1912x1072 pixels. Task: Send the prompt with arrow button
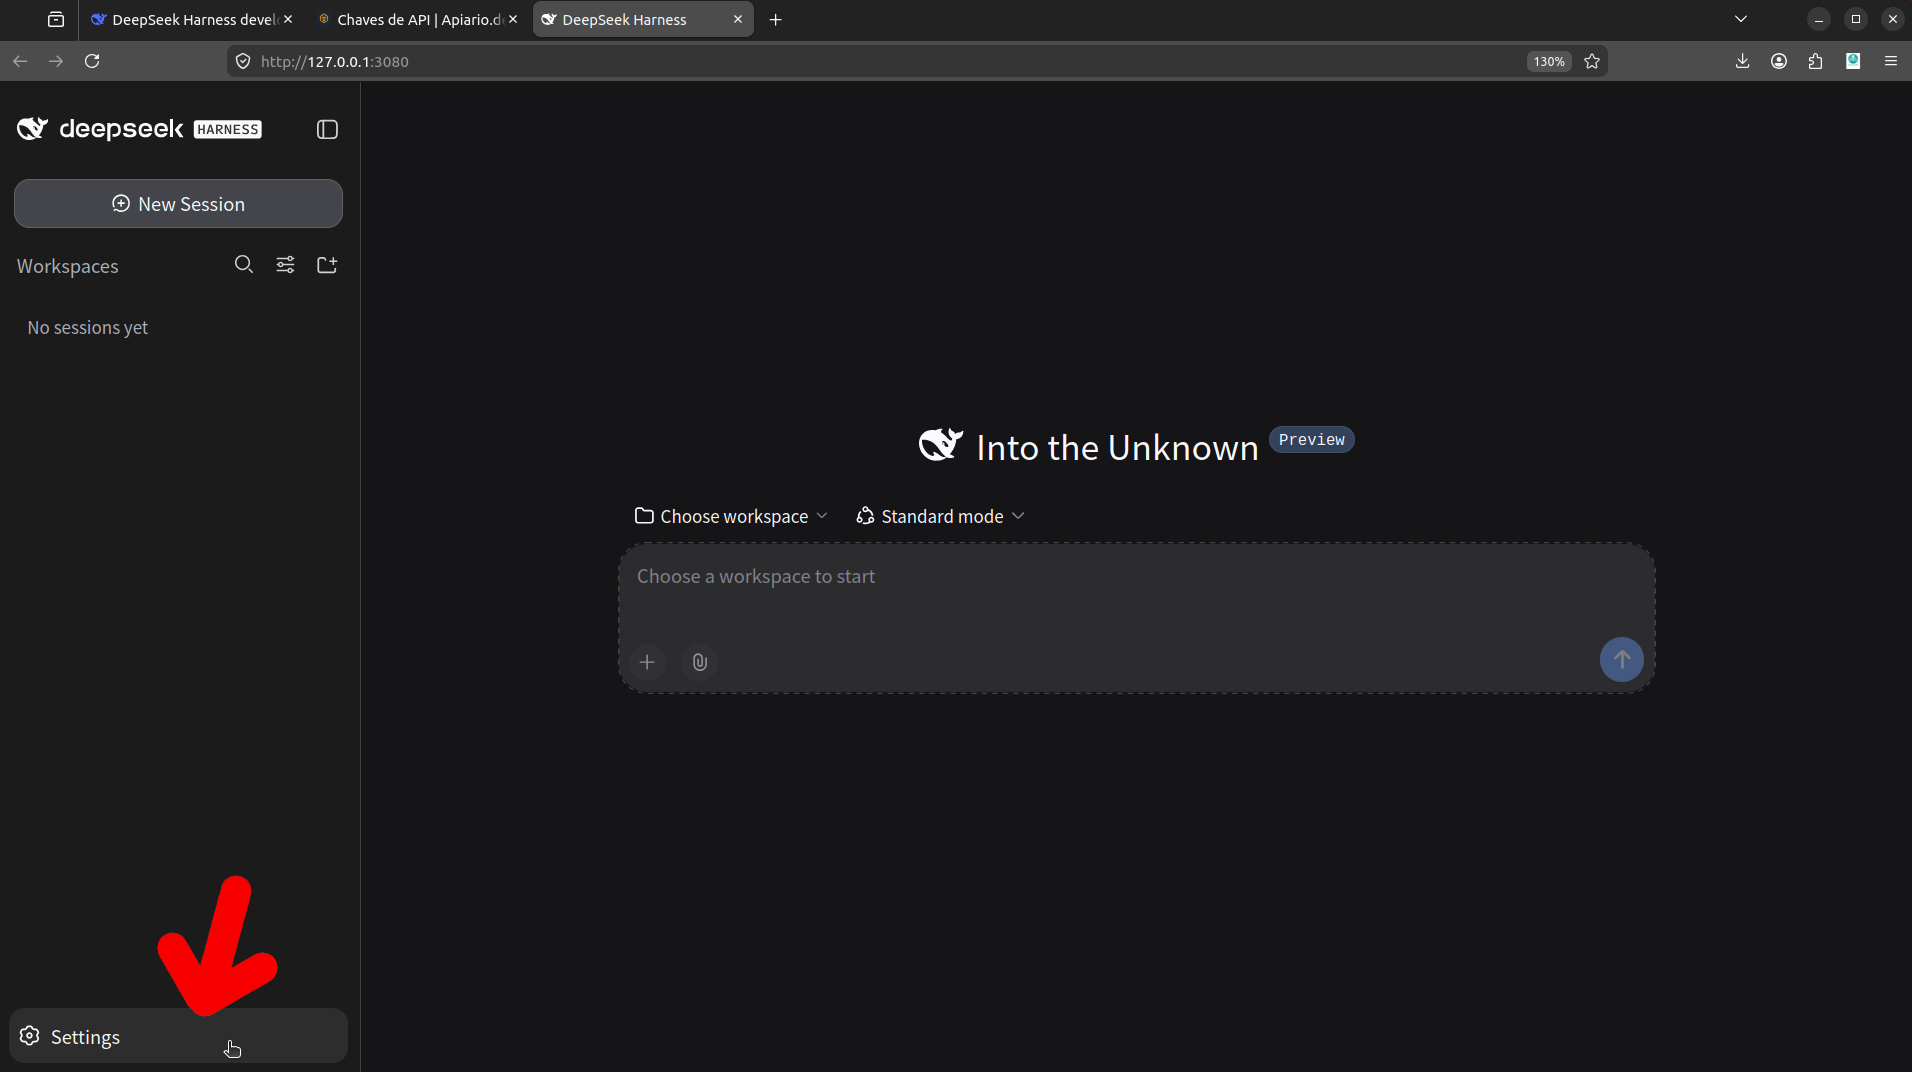tap(1621, 660)
